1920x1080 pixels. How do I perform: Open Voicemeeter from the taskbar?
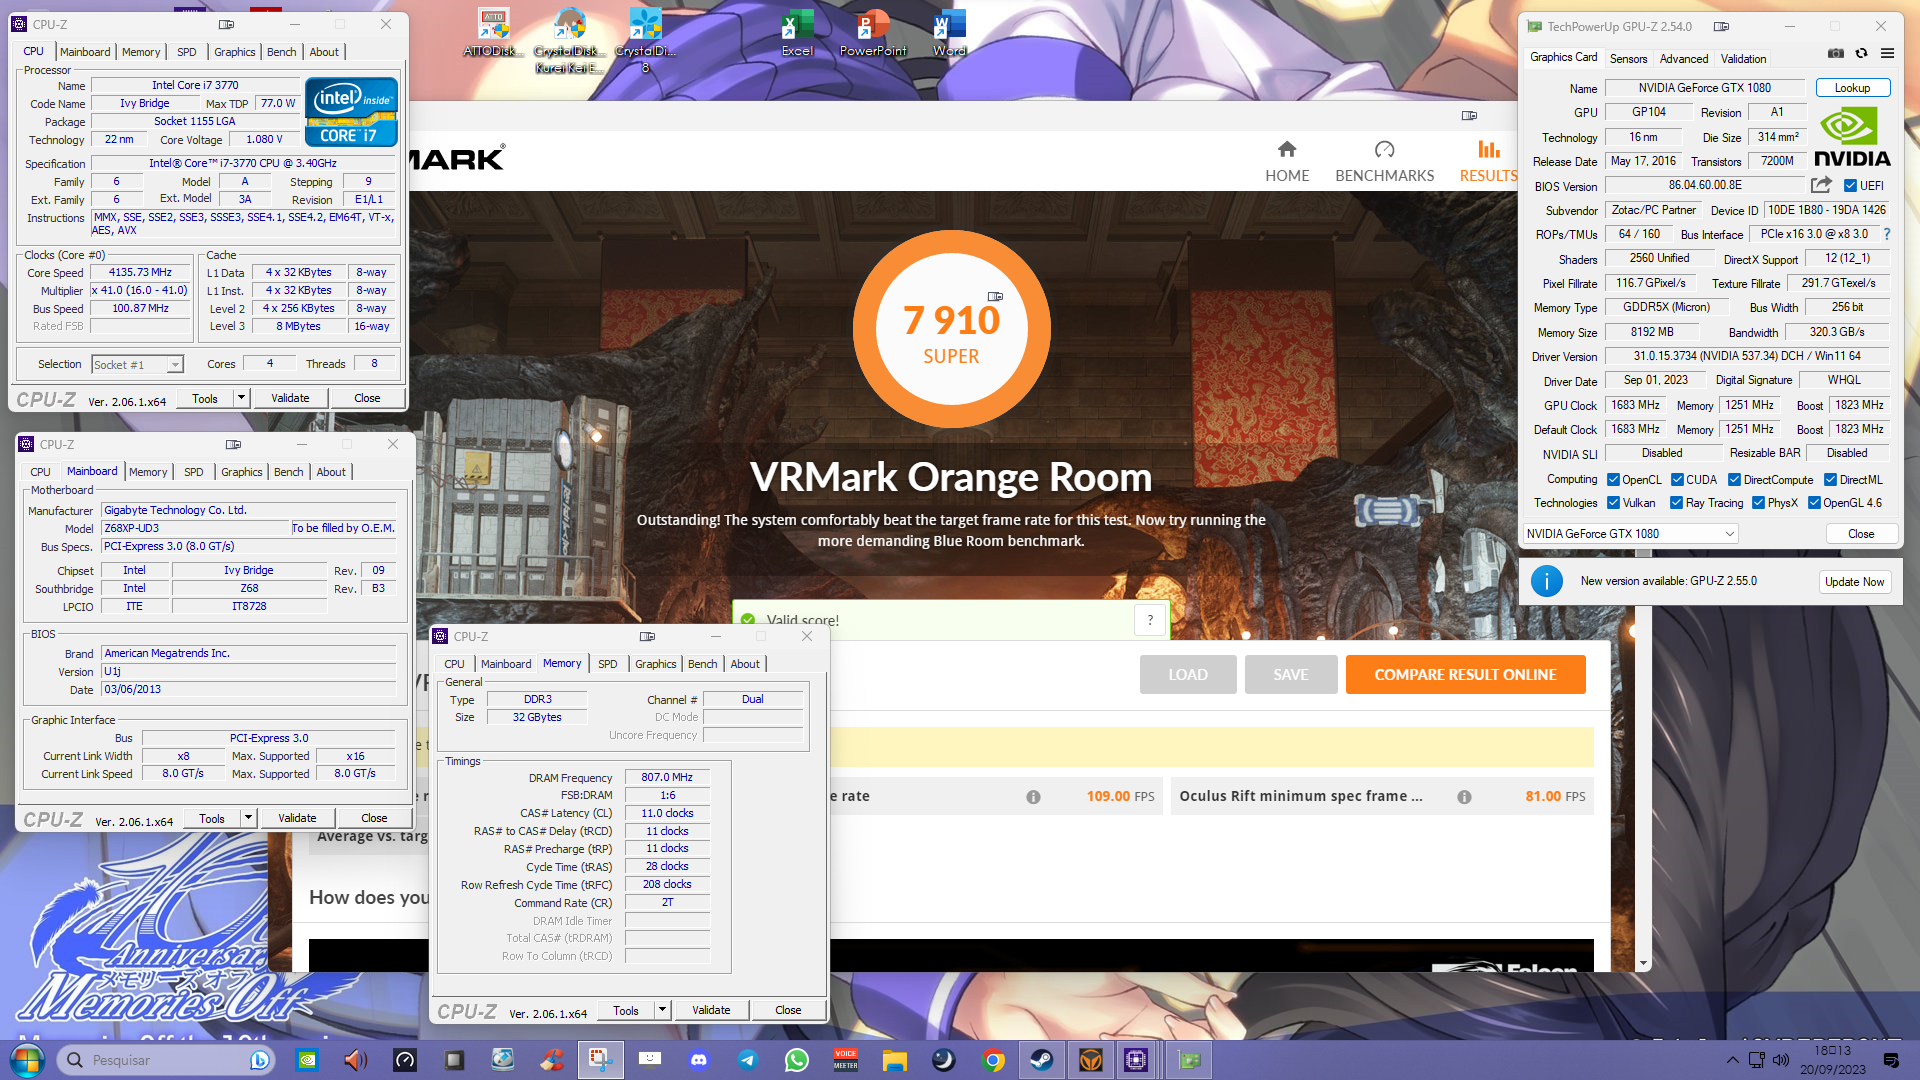pos(846,1060)
